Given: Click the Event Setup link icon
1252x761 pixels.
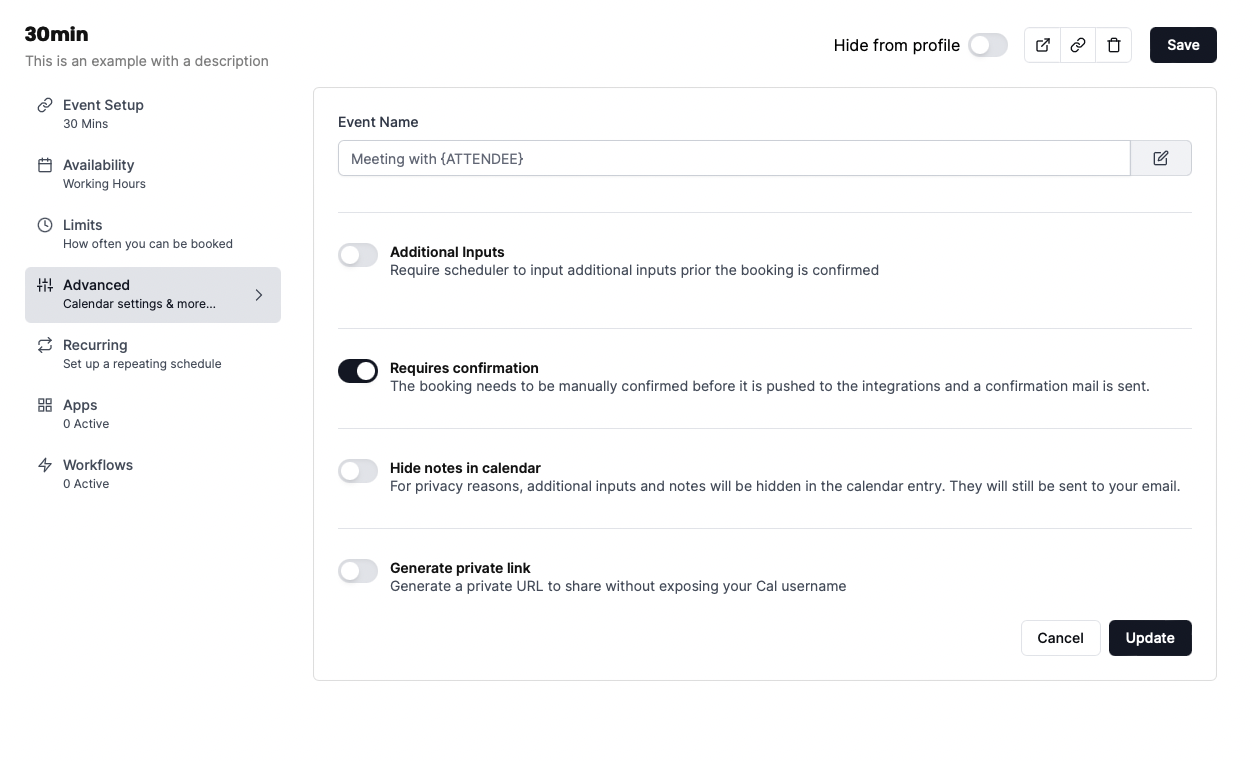Looking at the screenshot, I should [45, 105].
